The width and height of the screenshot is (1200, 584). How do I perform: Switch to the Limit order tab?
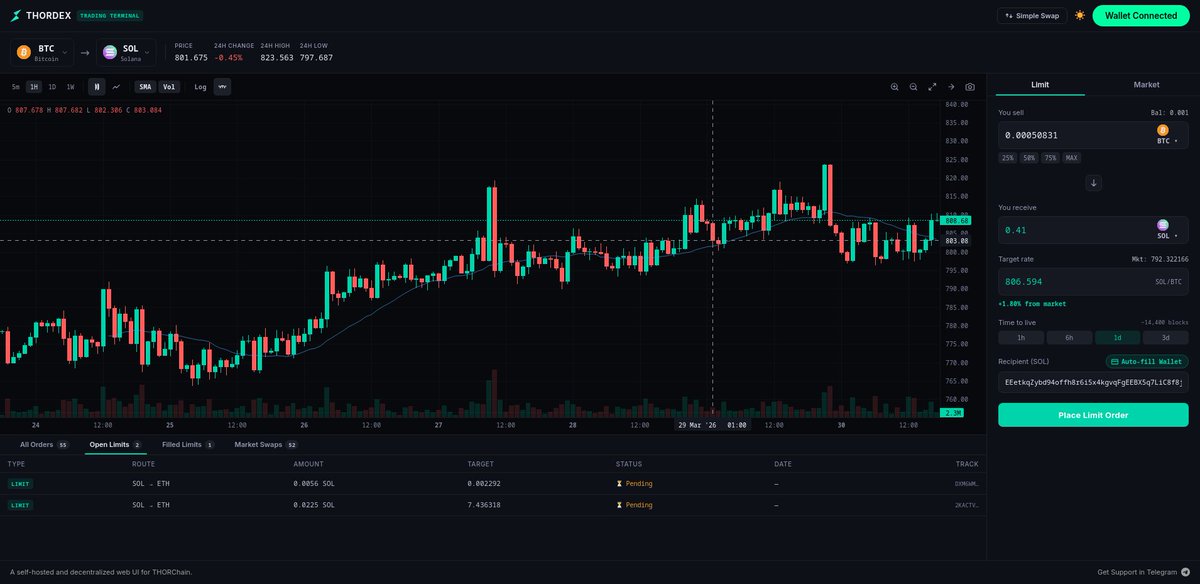(x=1040, y=85)
